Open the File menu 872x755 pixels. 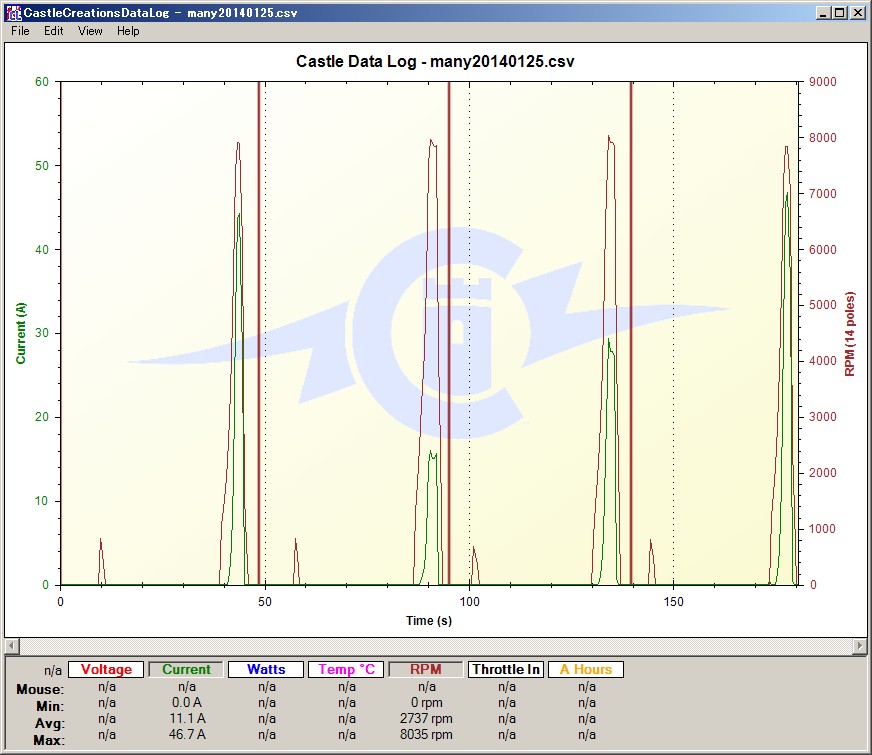coord(20,31)
